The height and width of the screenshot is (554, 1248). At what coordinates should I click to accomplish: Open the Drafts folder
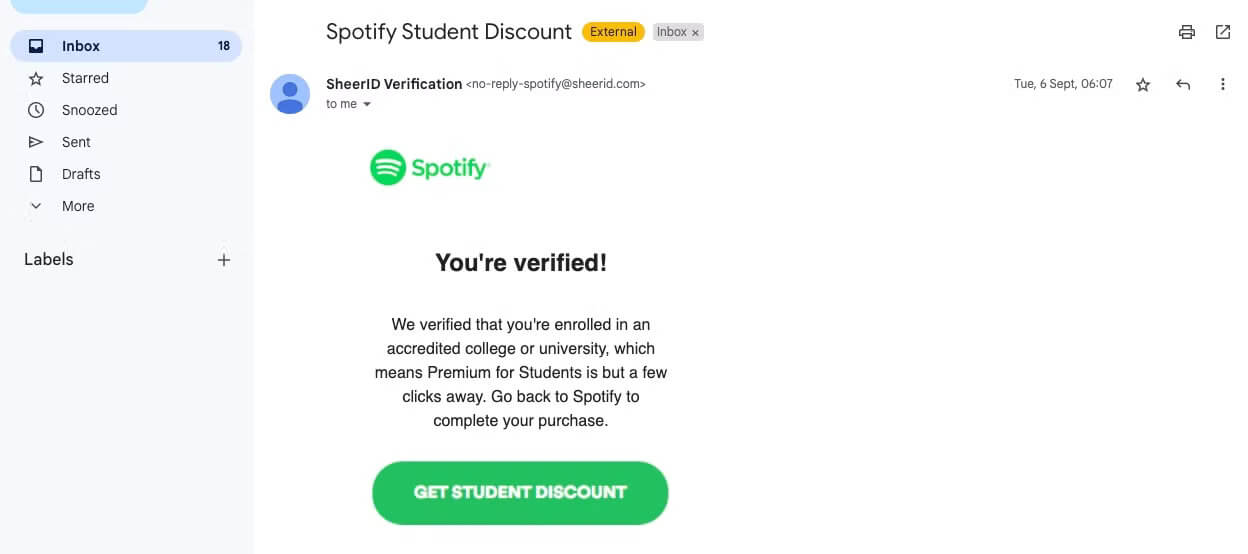[x=81, y=174]
